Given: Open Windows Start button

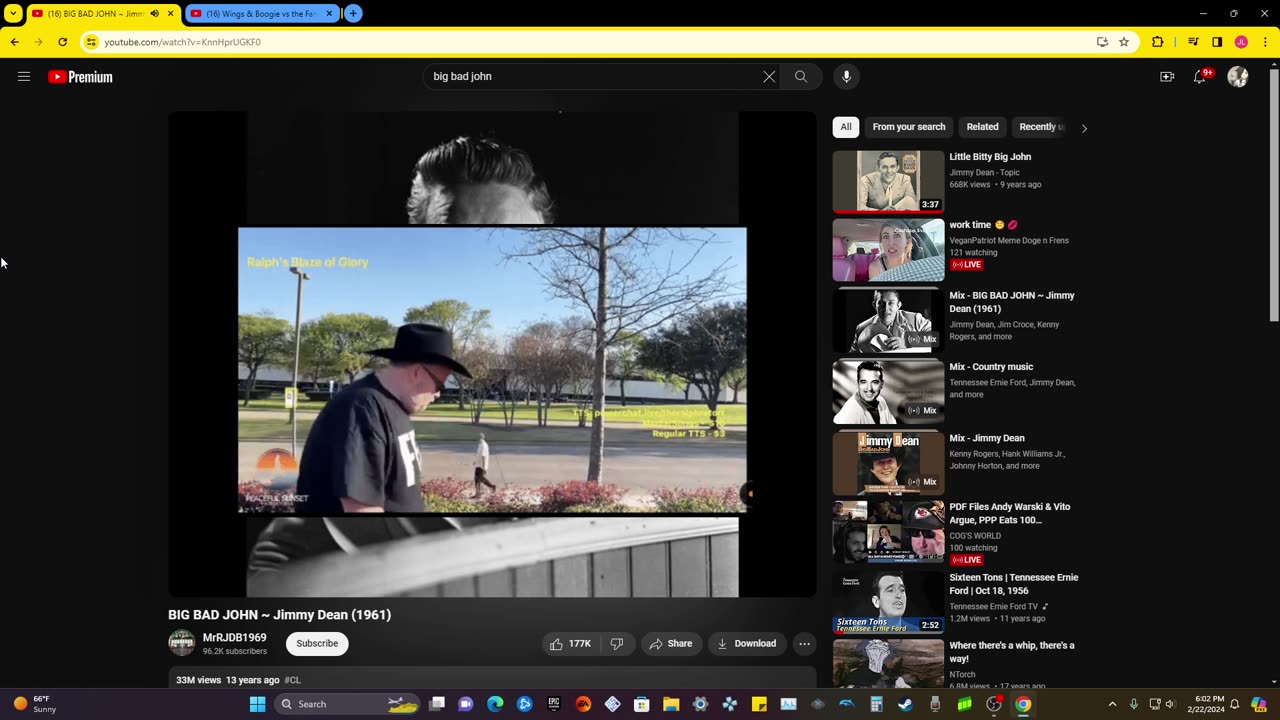Looking at the screenshot, I should [x=257, y=704].
